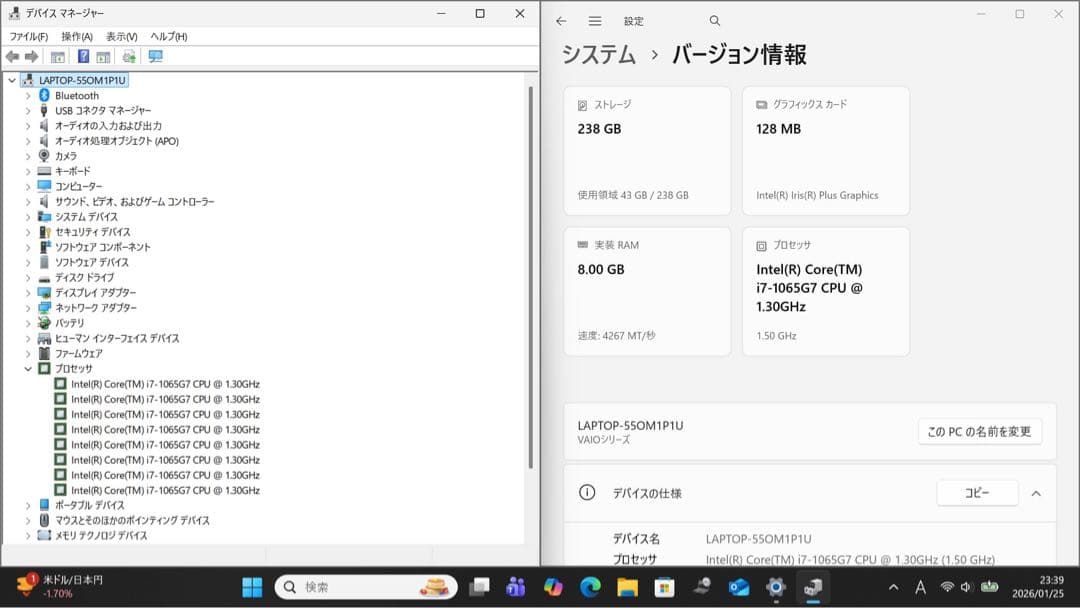This screenshot has width=1080, height=608.
Task: Collapse the デバイスの仕様 section chevron
Action: coord(1035,493)
